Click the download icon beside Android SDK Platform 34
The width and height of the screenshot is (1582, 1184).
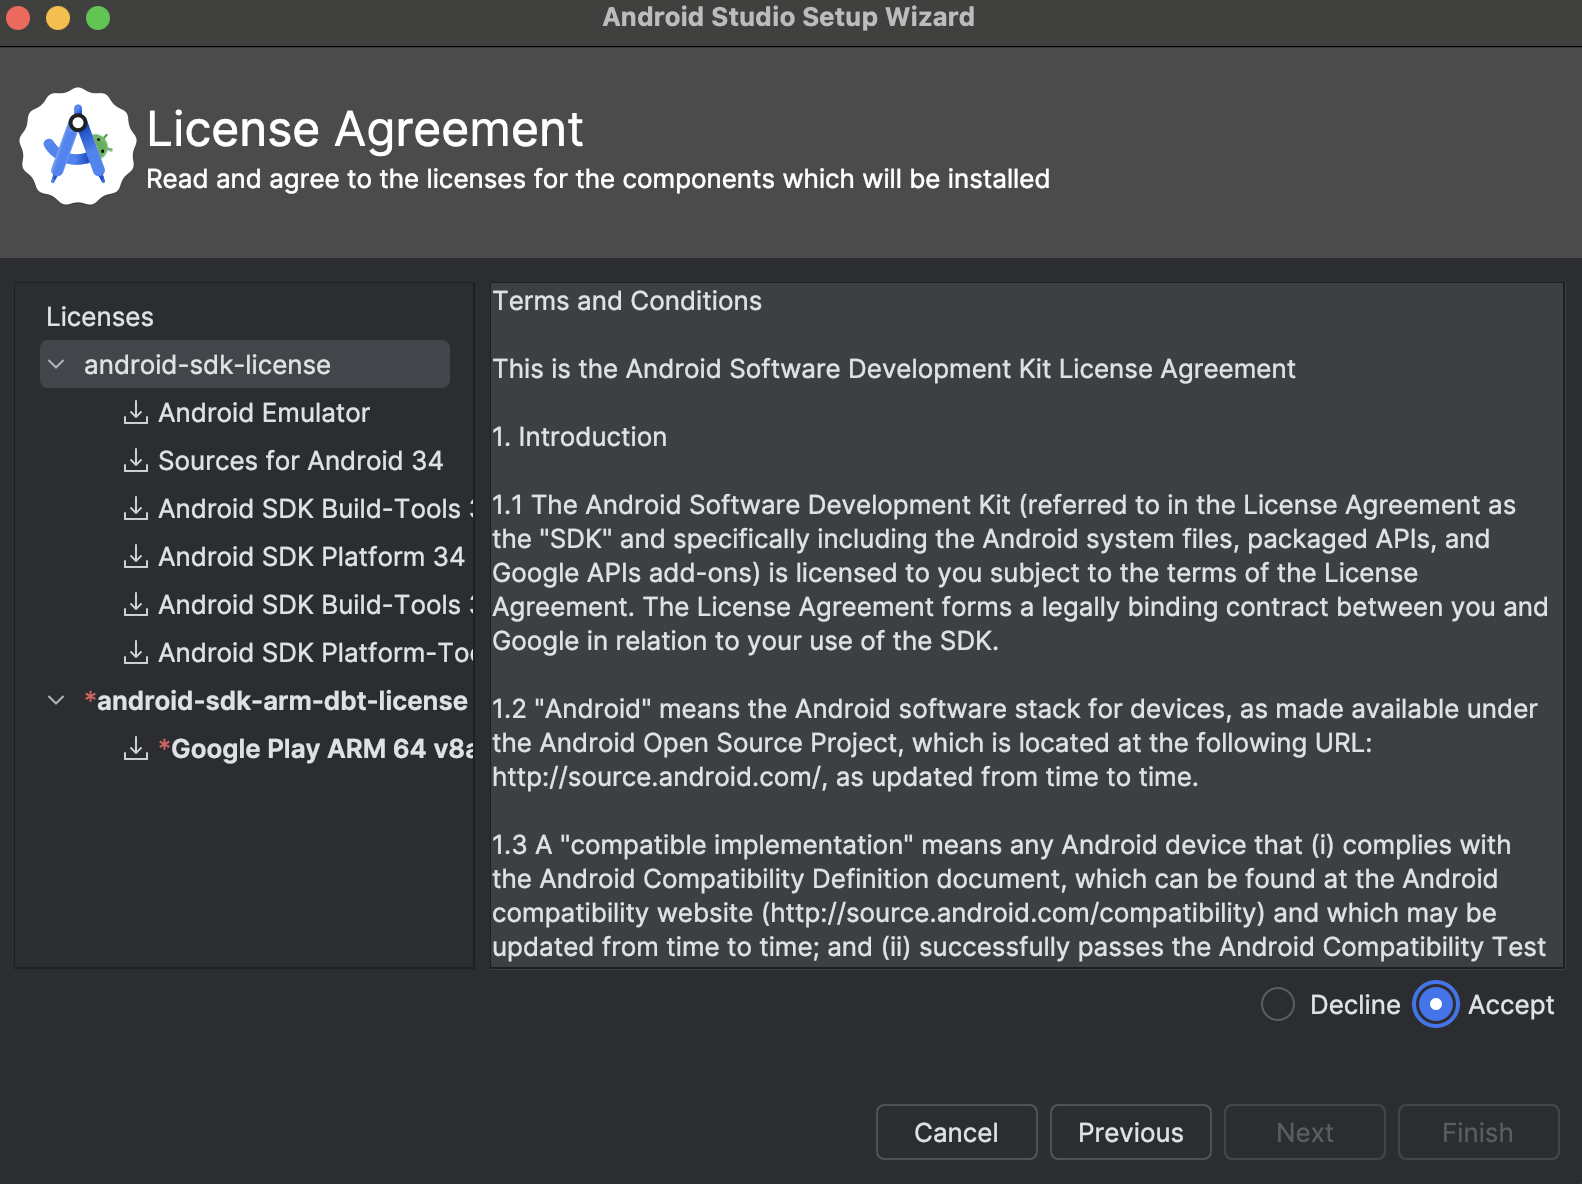[135, 557]
